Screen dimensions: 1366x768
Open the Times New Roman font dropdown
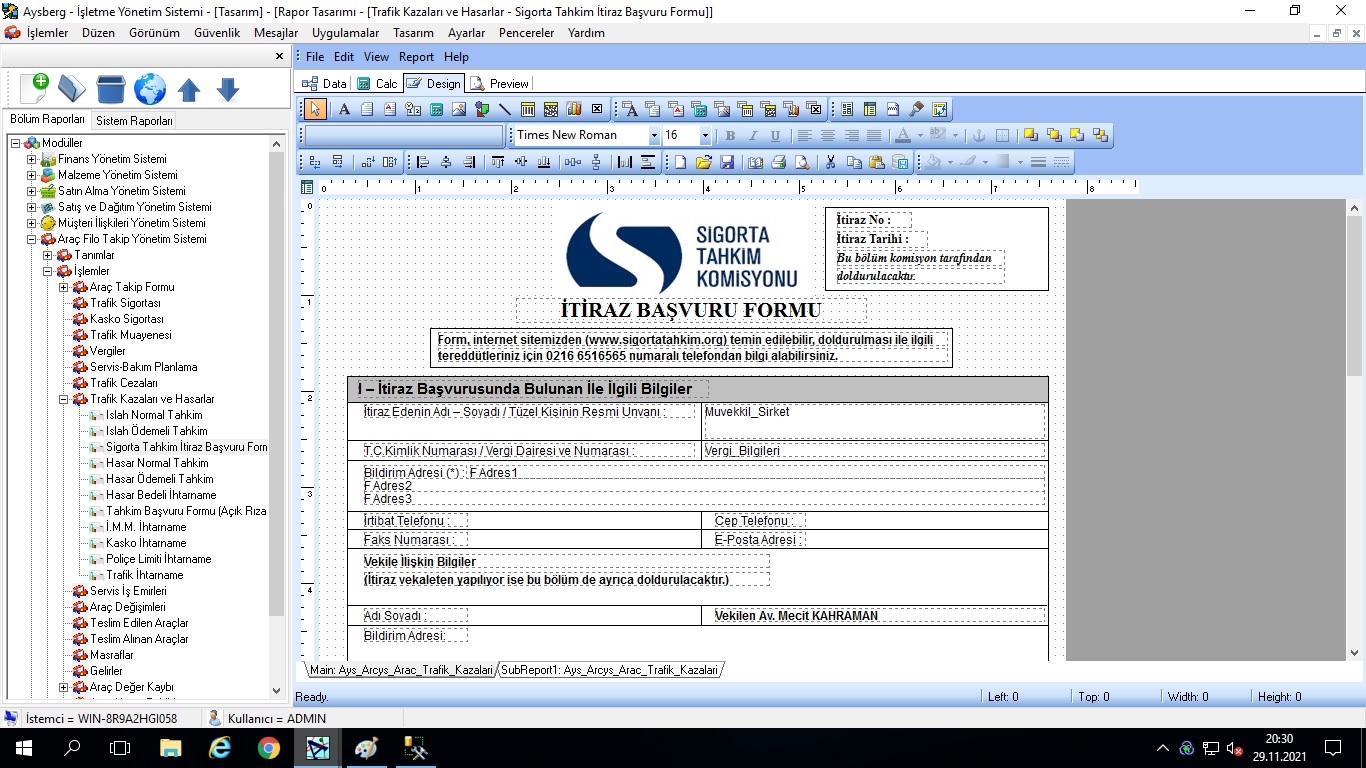pyautogui.click(x=654, y=136)
